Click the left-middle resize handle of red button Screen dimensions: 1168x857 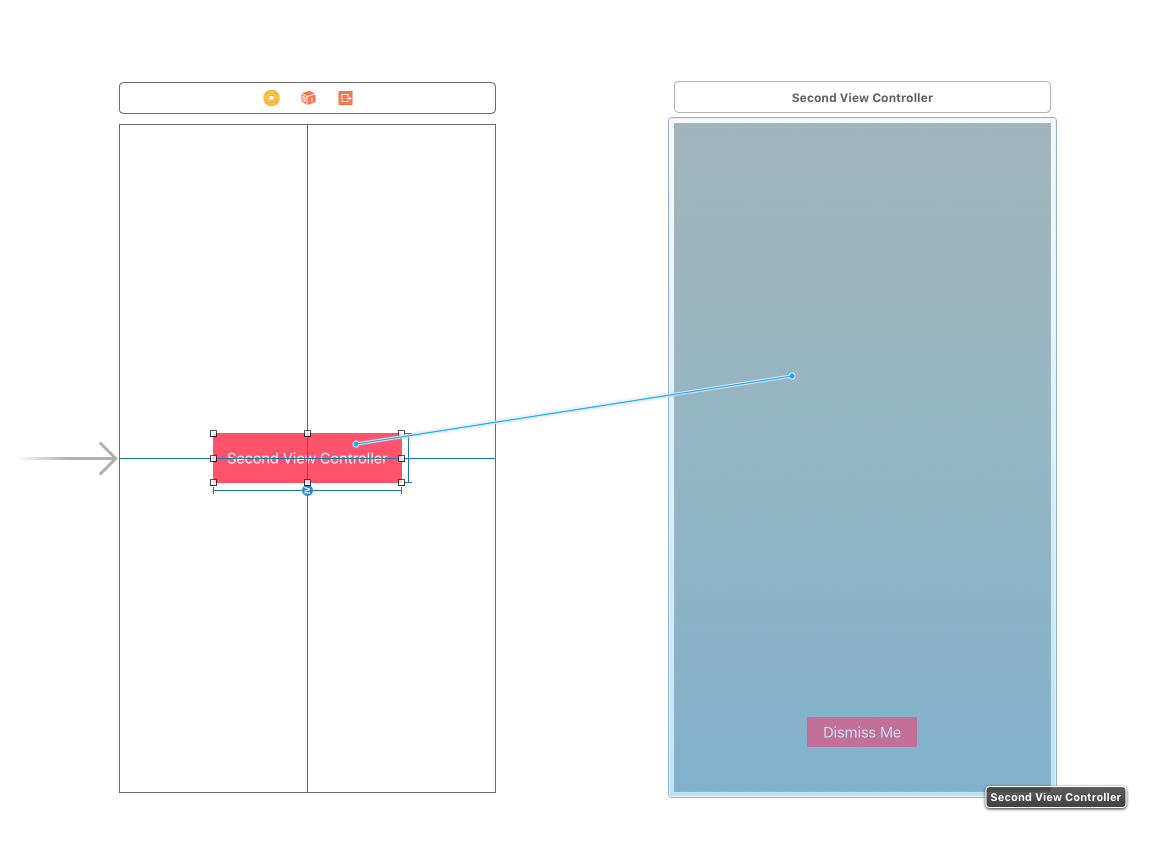click(213, 458)
